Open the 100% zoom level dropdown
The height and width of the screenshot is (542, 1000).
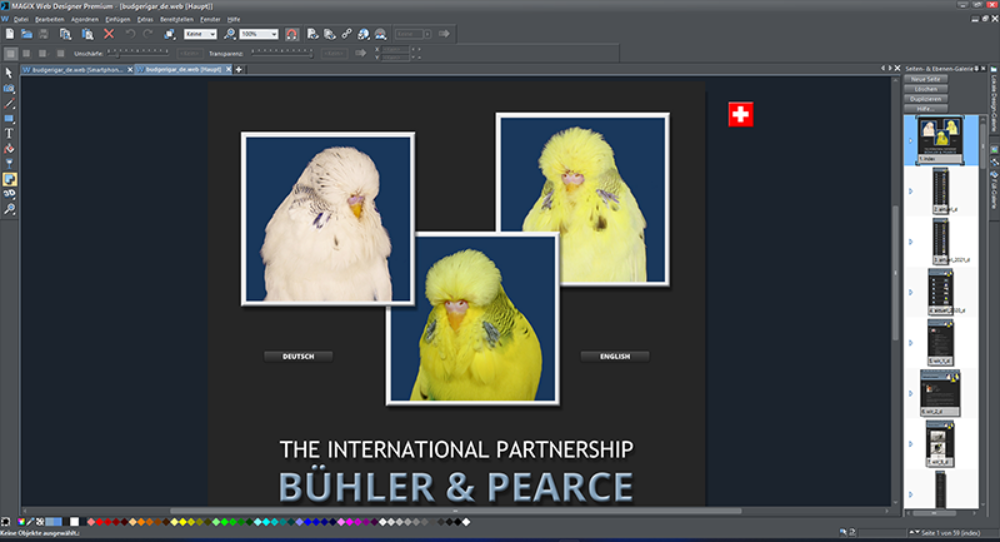tap(259, 34)
